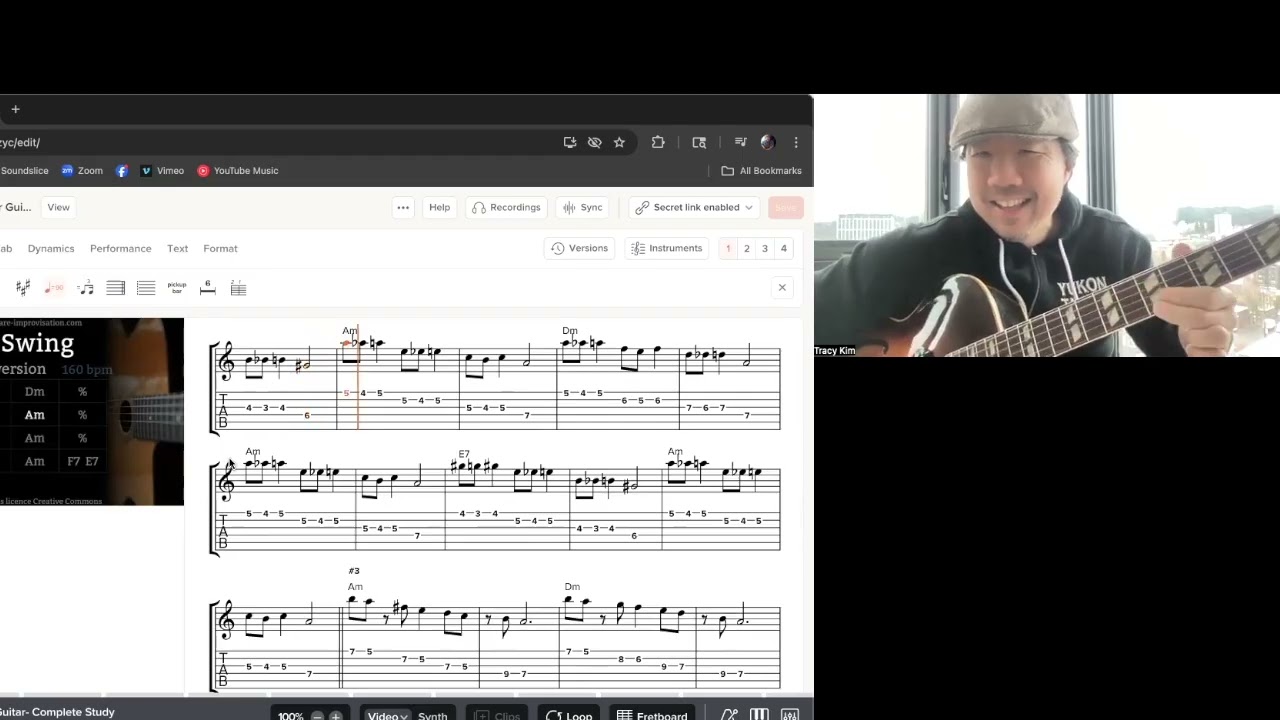The height and width of the screenshot is (720, 1280).
Task: Open the media control playlist icon
Action: pyautogui.click(x=740, y=143)
